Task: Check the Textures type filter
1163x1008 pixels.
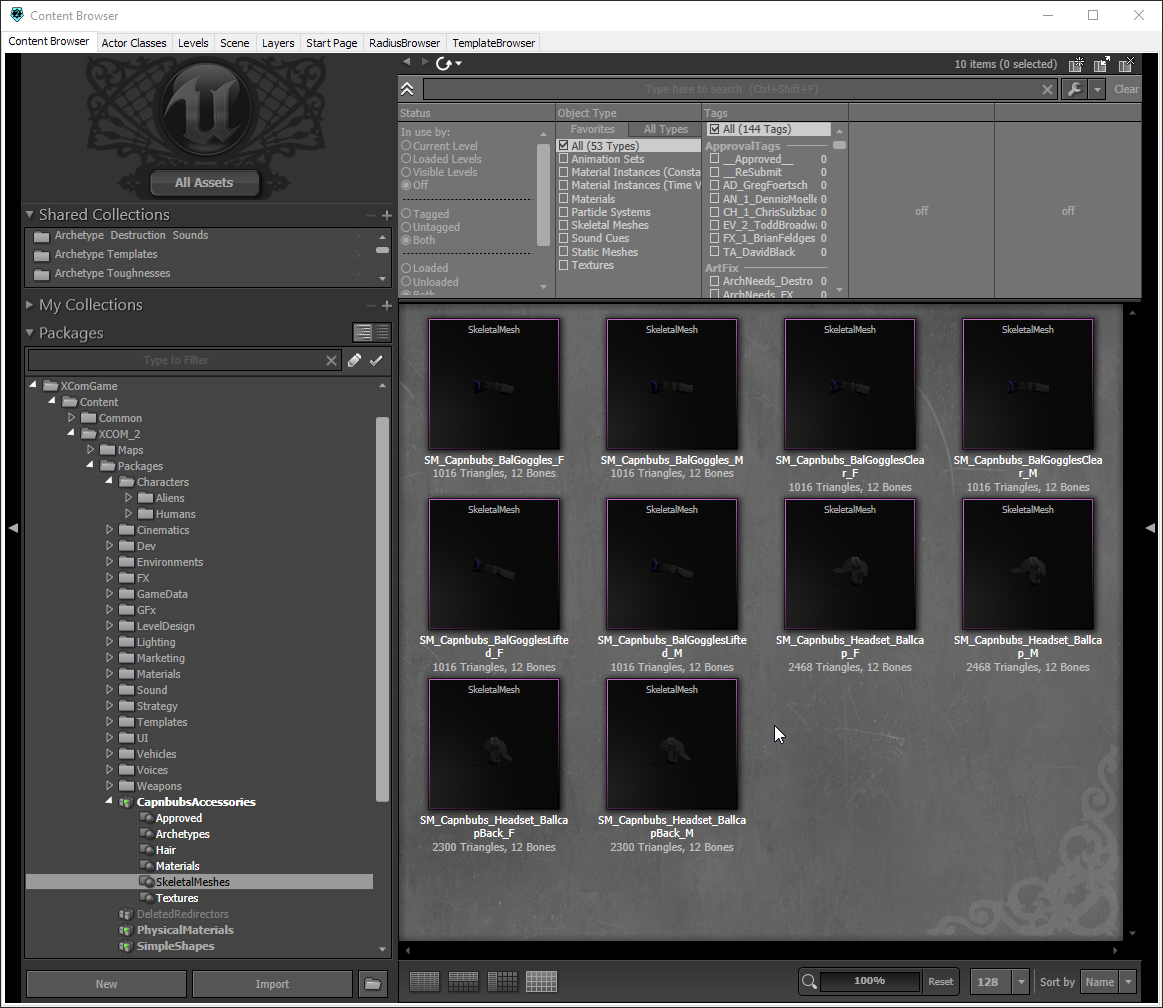Action: pyautogui.click(x=564, y=265)
